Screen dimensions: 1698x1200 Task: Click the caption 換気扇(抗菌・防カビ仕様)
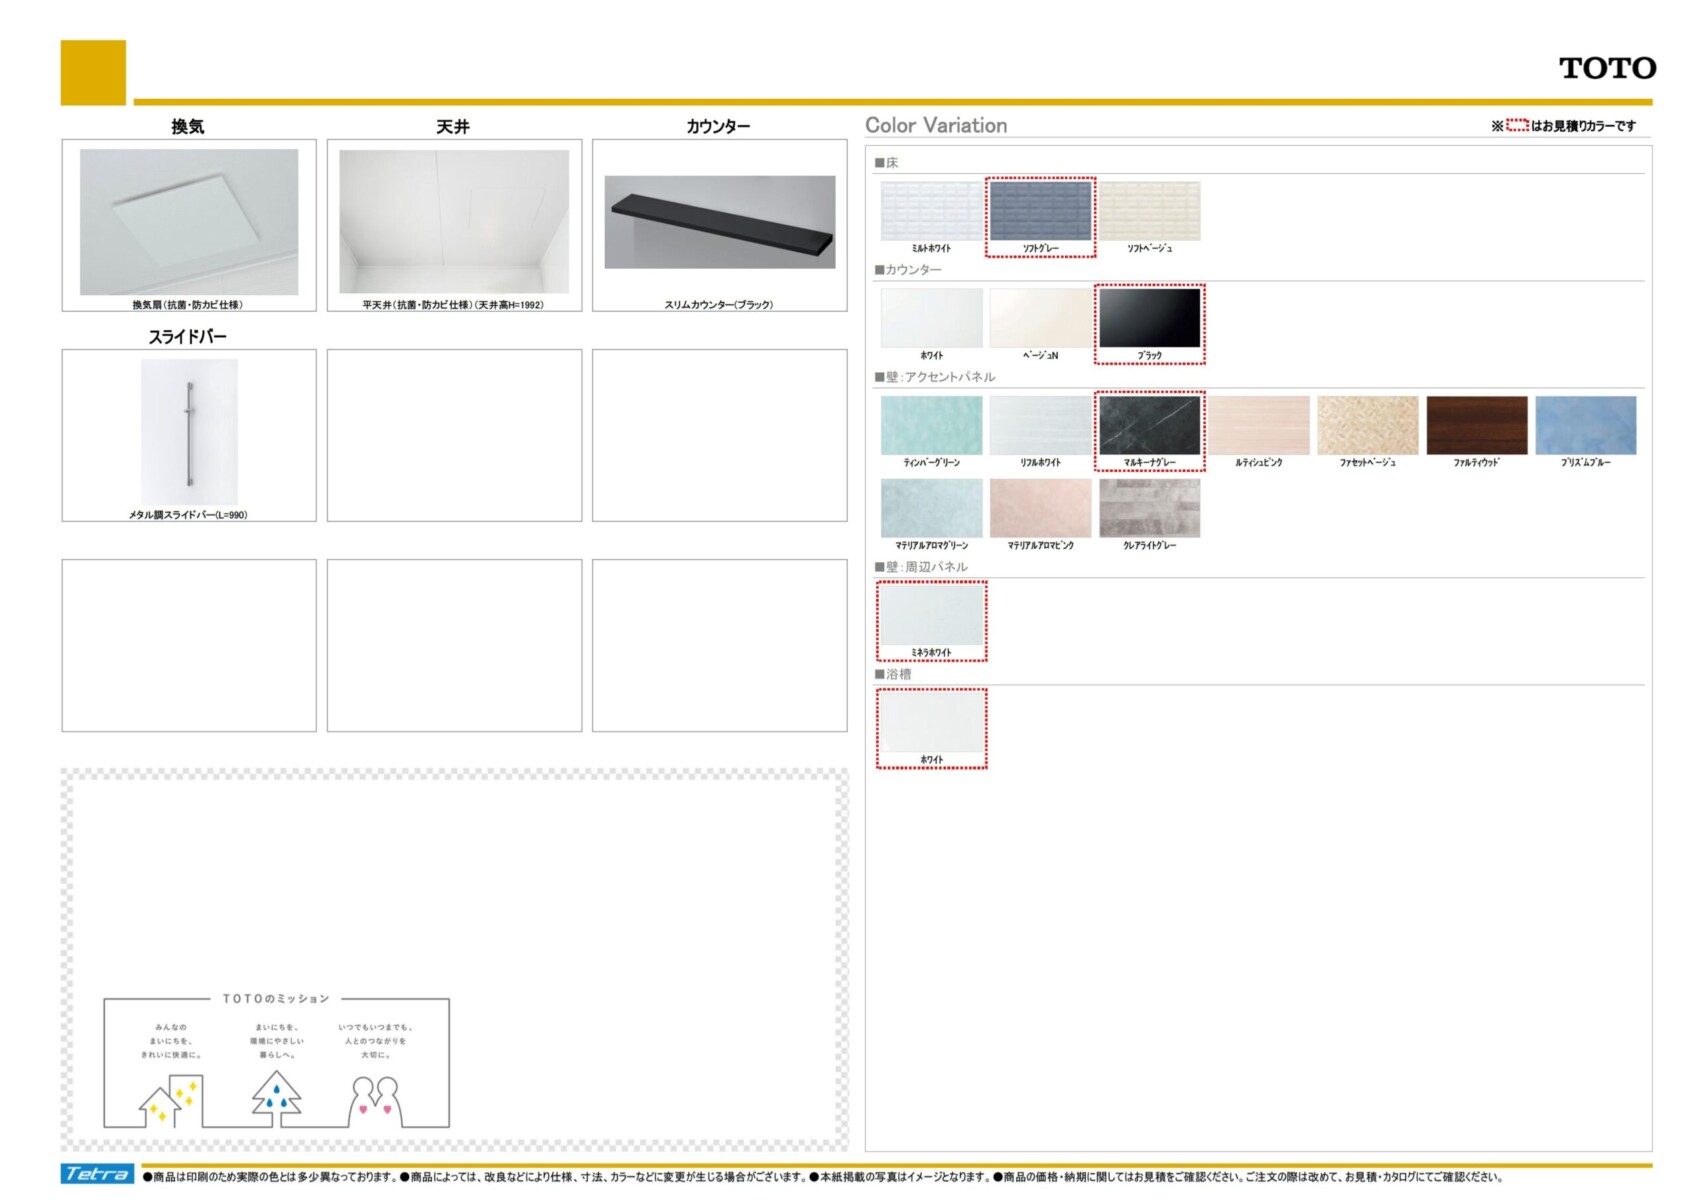188,305
